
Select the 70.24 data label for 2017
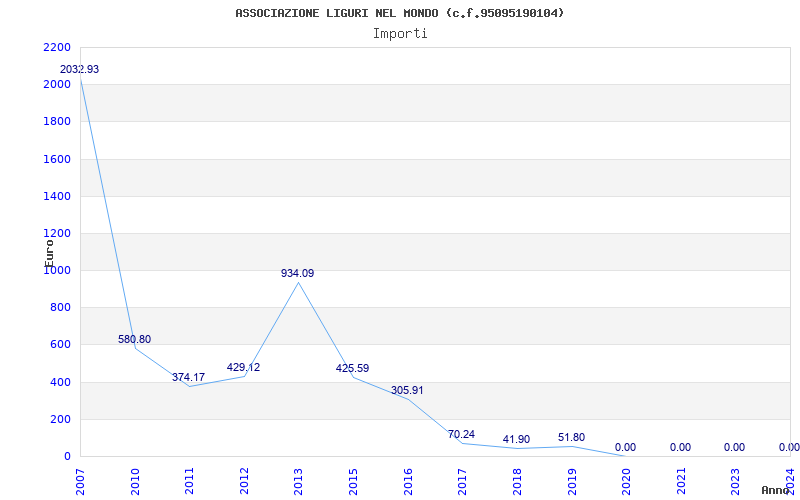click(x=461, y=435)
